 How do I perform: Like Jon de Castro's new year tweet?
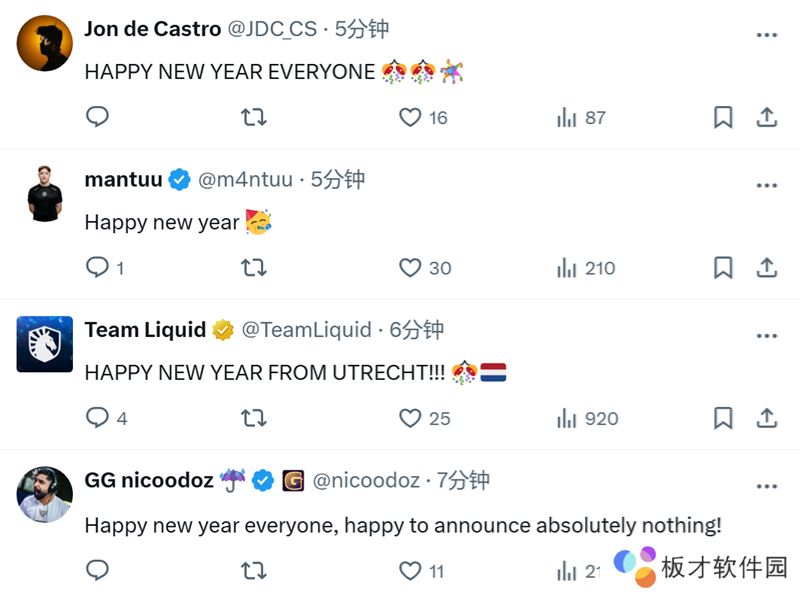click(410, 118)
